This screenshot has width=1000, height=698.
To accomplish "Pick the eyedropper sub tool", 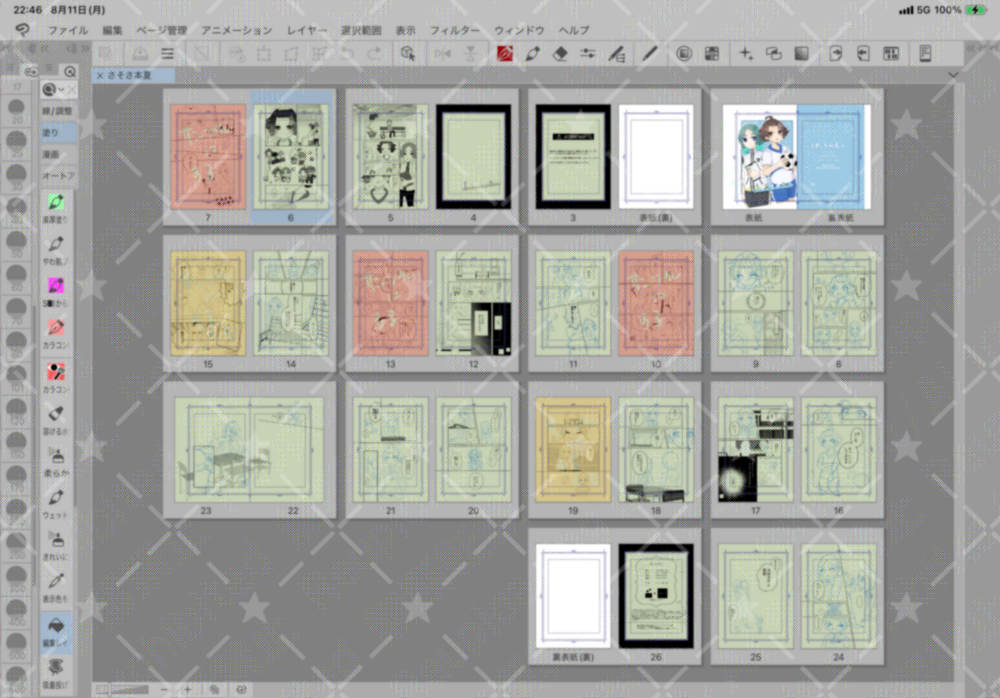I will coord(56,583).
